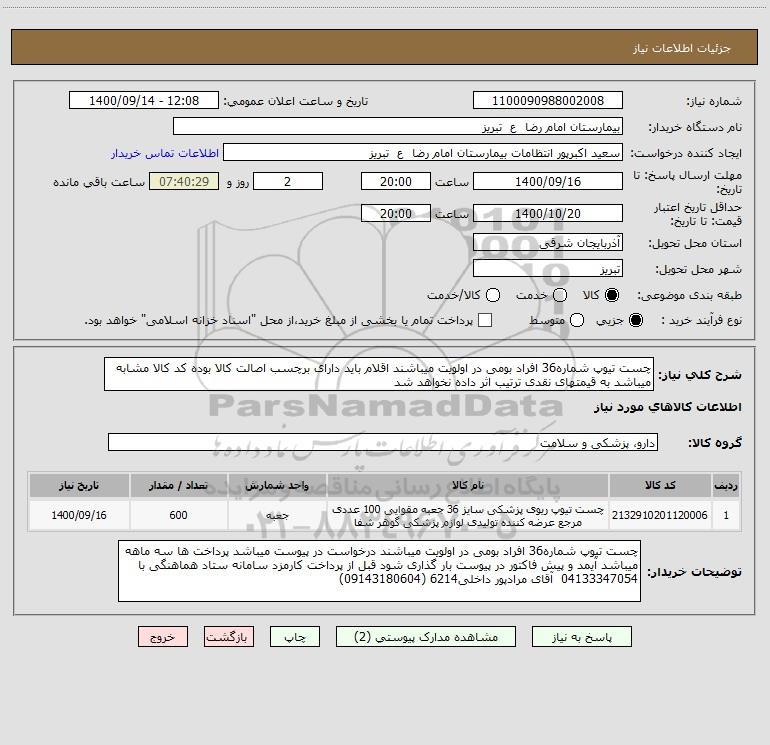Screen dimensions: 770x745
Task: Click the تعداد / مقدار column header
Action: 178,486
